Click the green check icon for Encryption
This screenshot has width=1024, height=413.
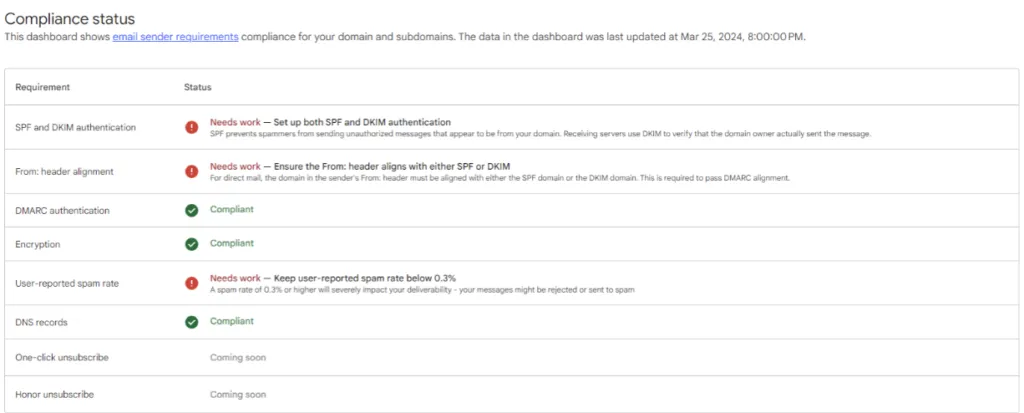pos(191,244)
